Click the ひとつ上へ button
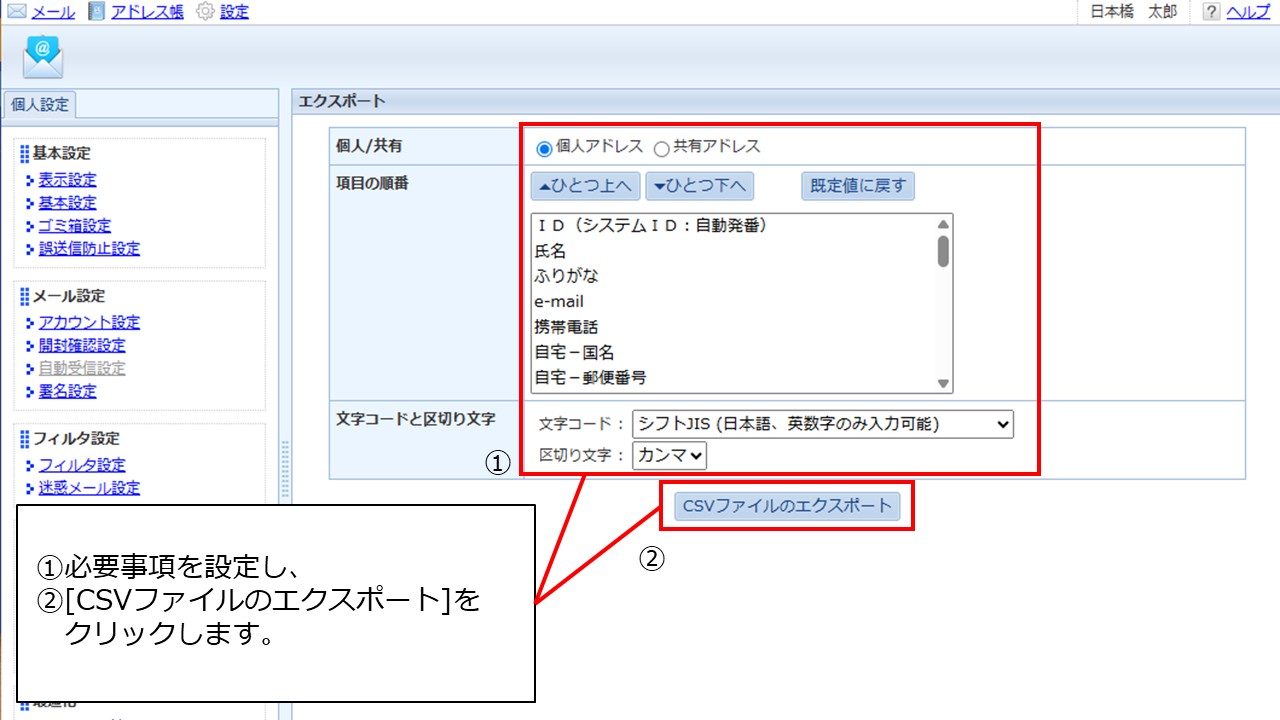 (x=585, y=186)
